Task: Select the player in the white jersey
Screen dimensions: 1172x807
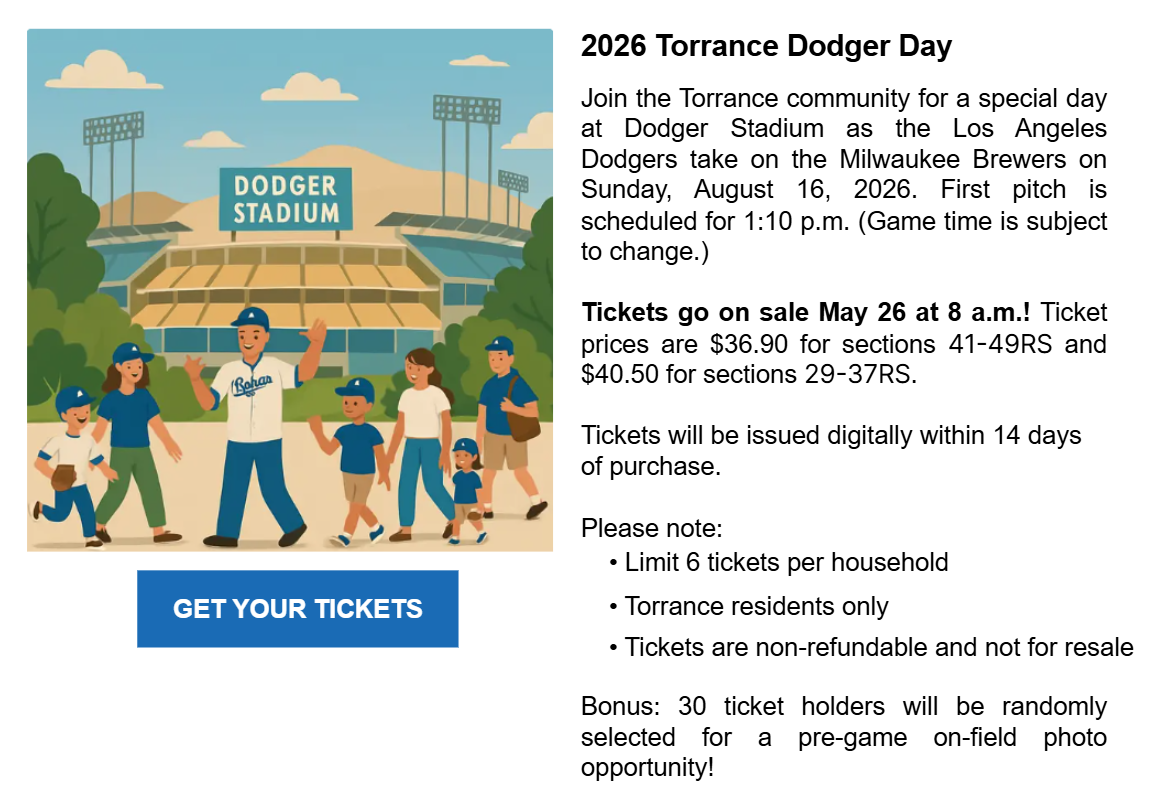Action: tap(254, 426)
